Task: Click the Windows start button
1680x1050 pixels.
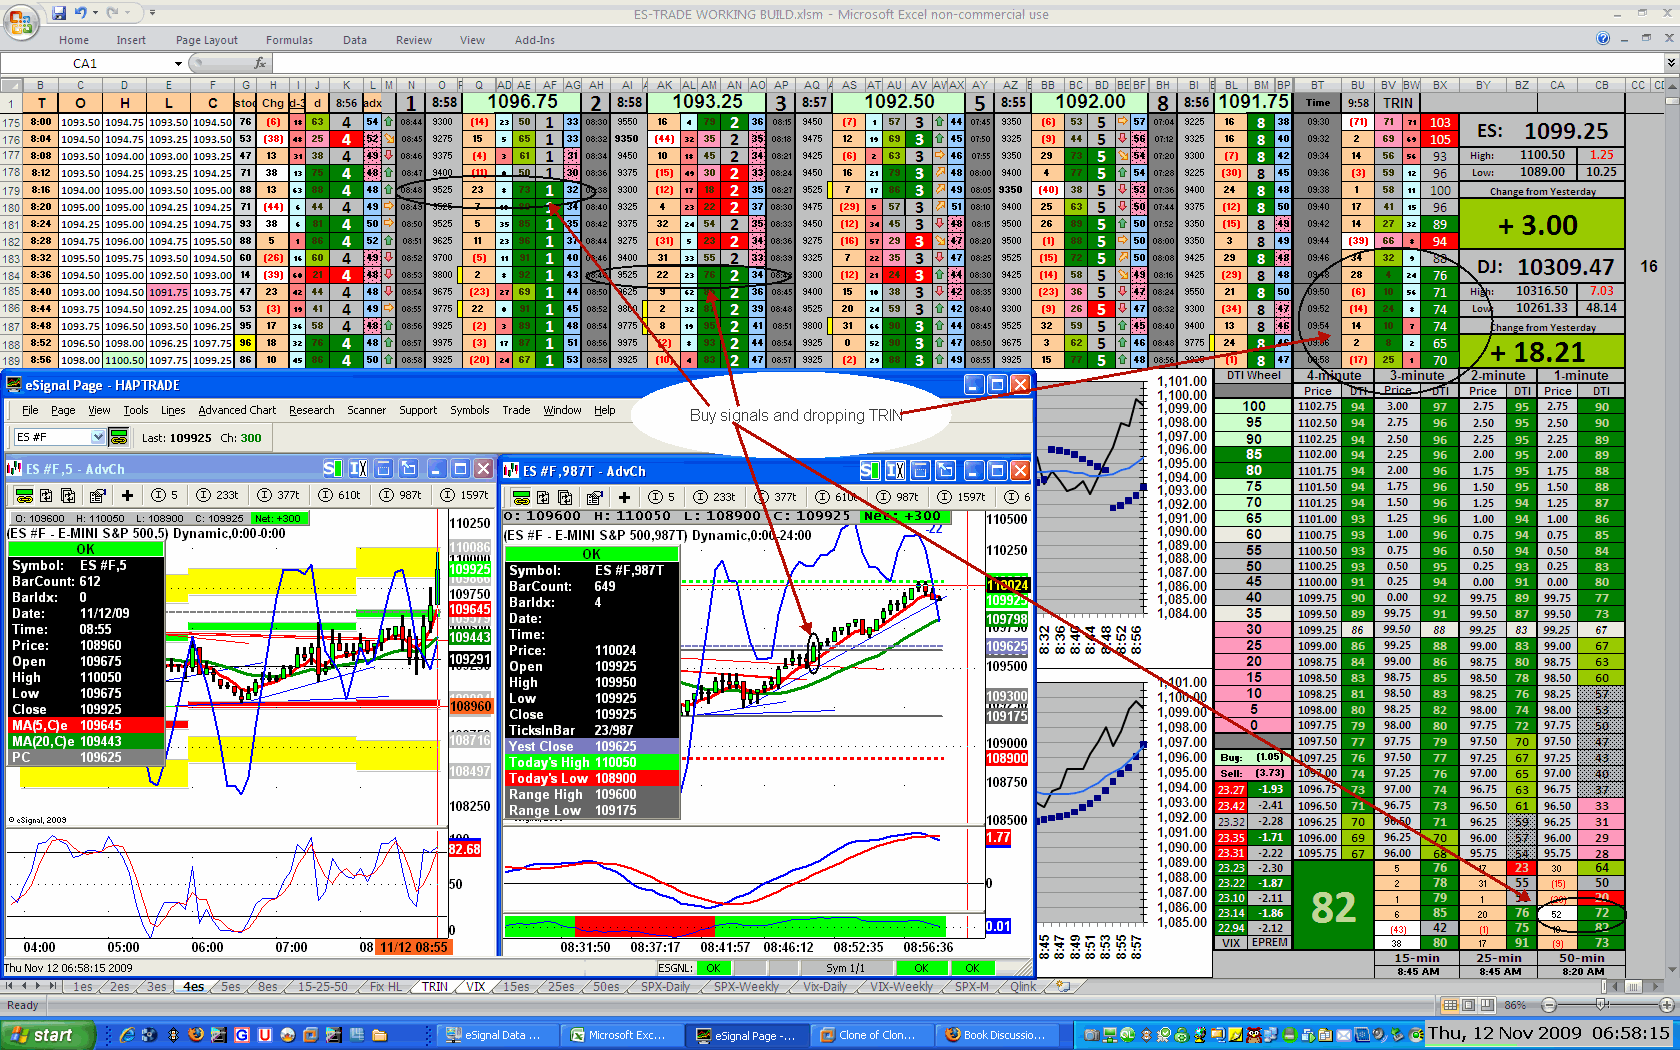Action: [48, 1035]
